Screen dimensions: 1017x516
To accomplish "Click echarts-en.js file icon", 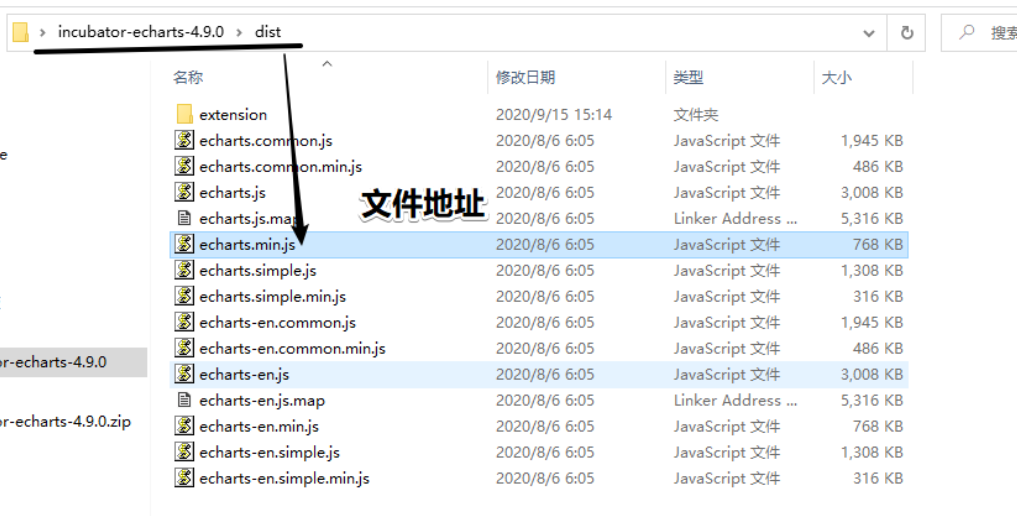I will click(184, 373).
